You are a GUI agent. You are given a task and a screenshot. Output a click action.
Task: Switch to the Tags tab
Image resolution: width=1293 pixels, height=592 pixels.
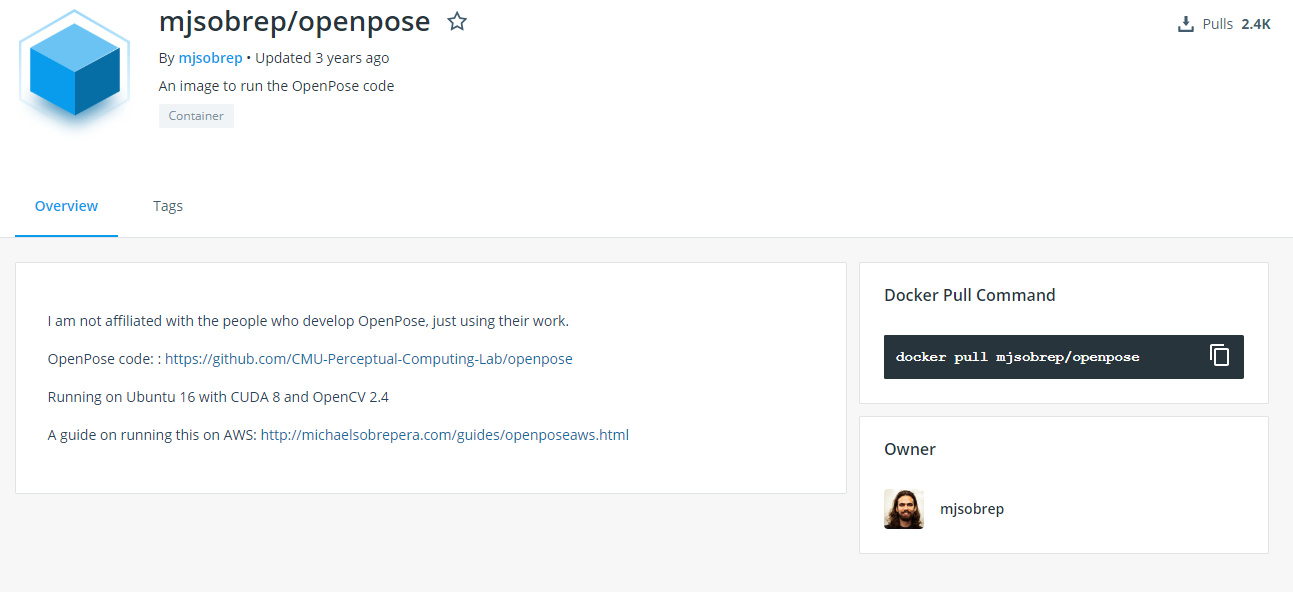pyautogui.click(x=167, y=206)
